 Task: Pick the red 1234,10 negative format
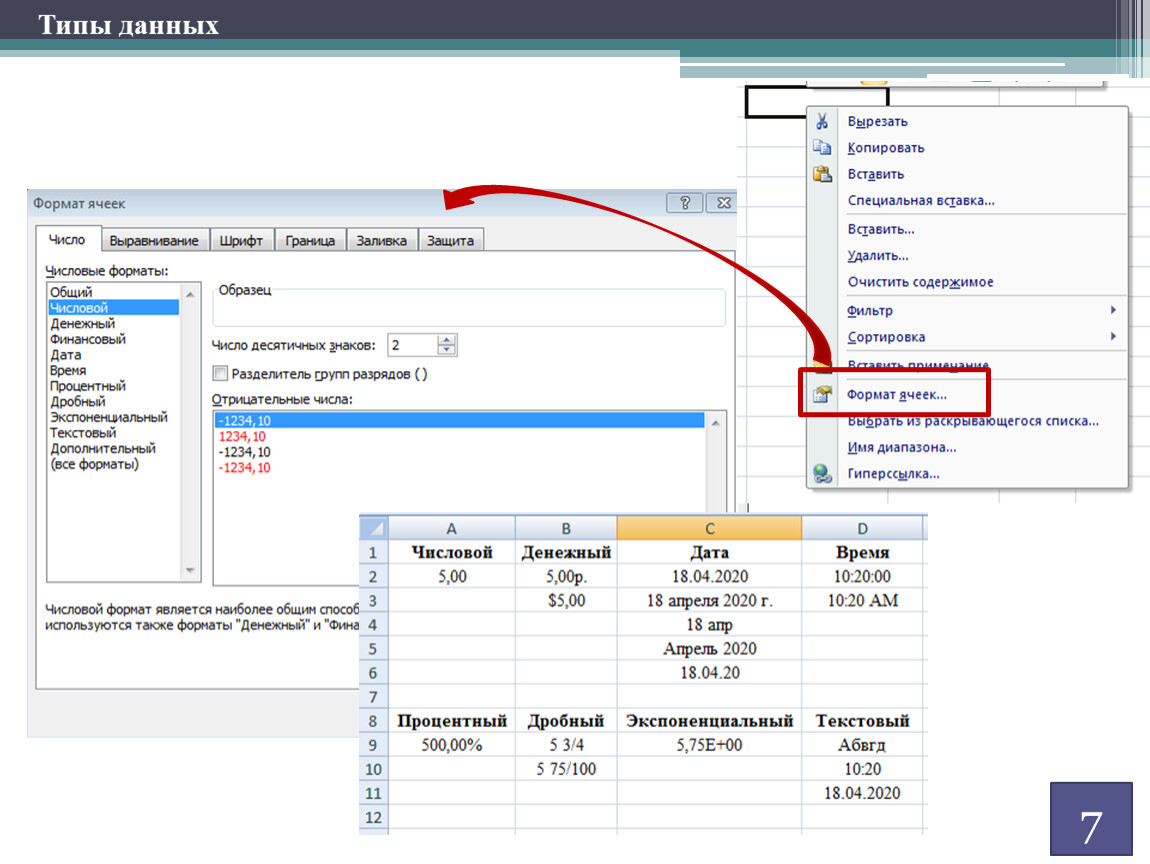[244, 437]
